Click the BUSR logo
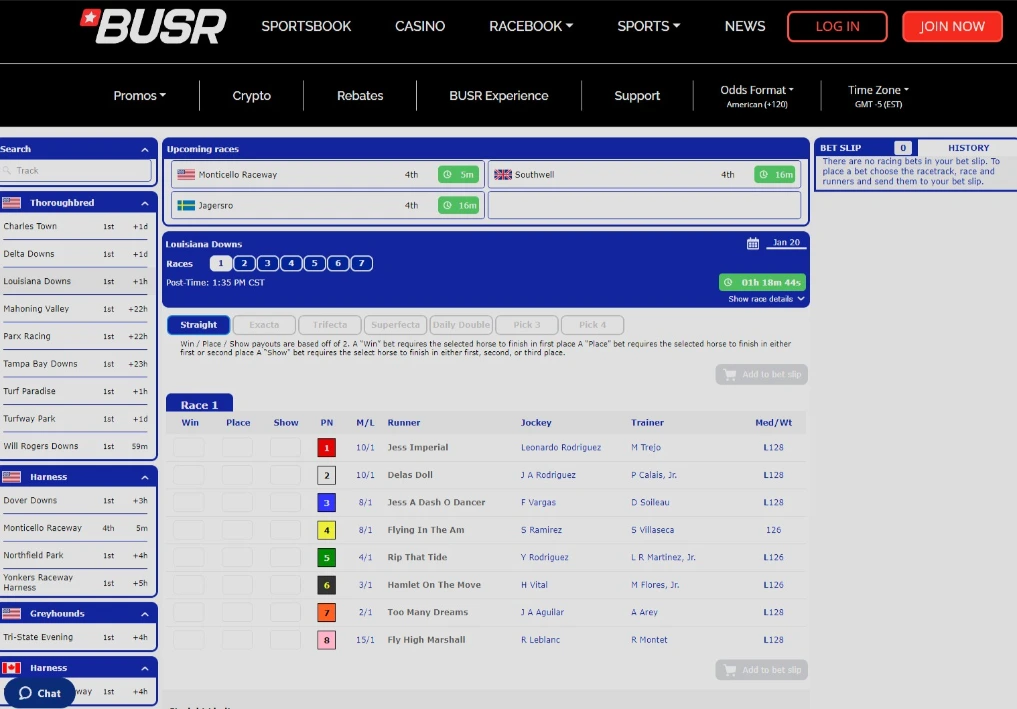1017x709 pixels. coord(152,26)
